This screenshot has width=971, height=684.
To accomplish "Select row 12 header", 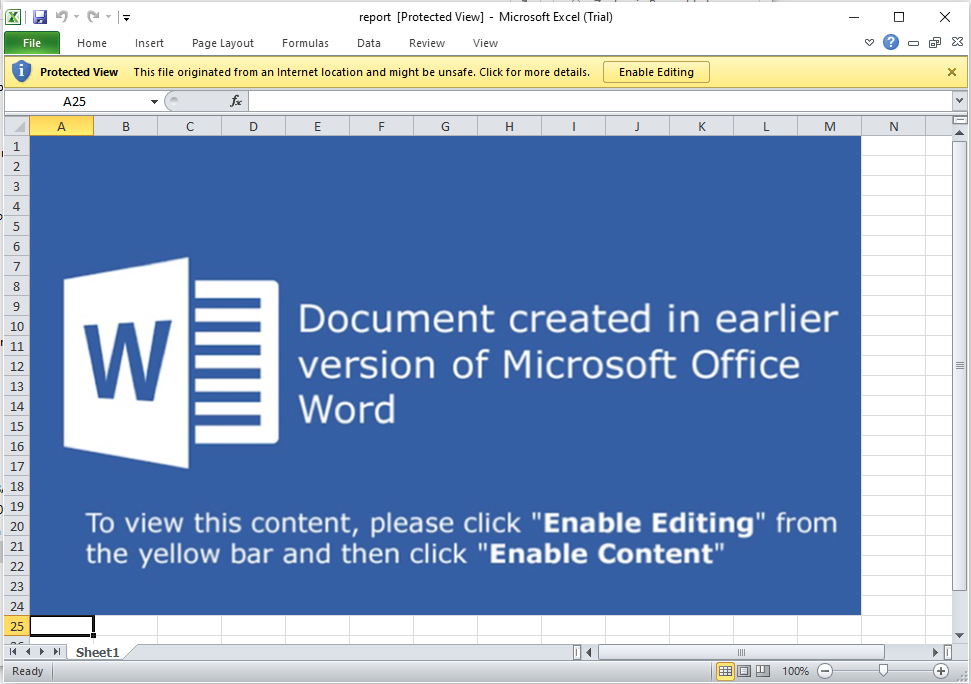I will (x=17, y=366).
